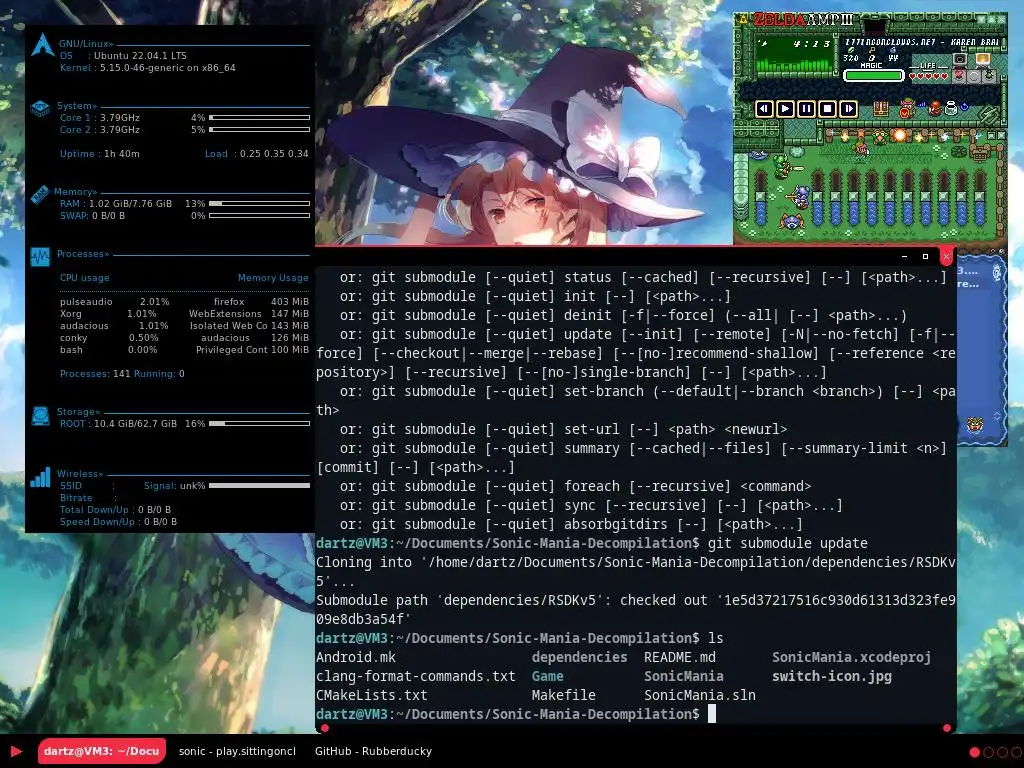Adjust the rightmost equalizer band slider

(x=980, y=195)
